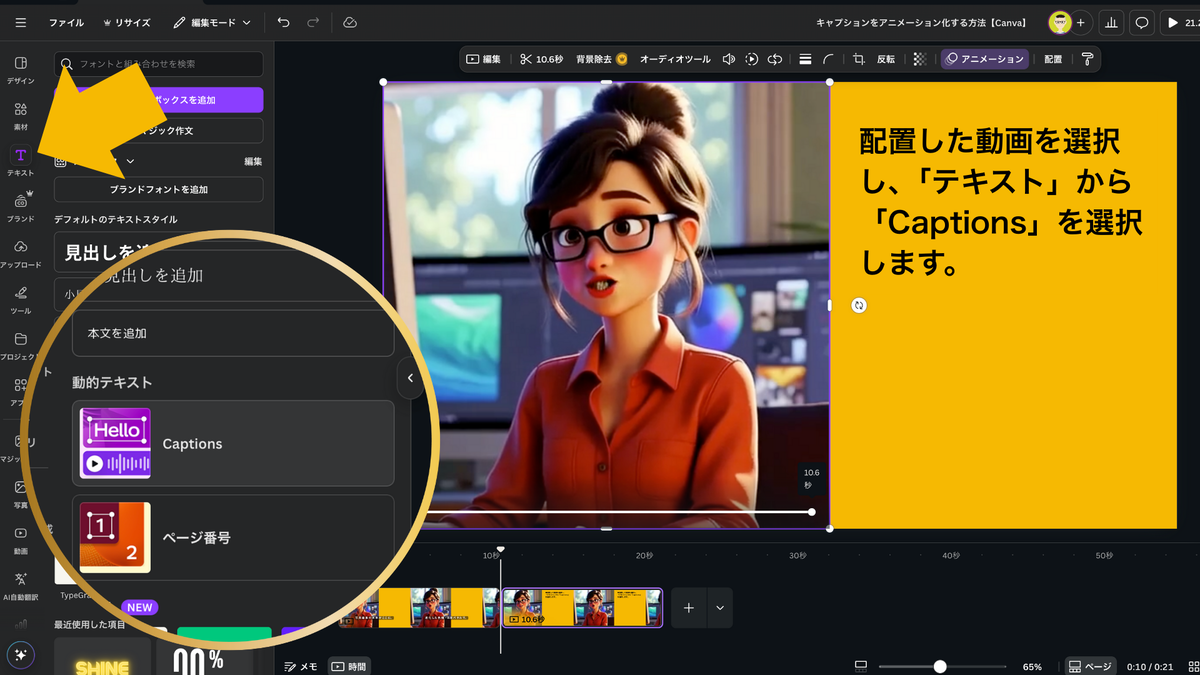Image resolution: width=1200 pixels, height=675 pixels.
Task: Expand the add page dropdown arrow
Action: tap(719, 607)
